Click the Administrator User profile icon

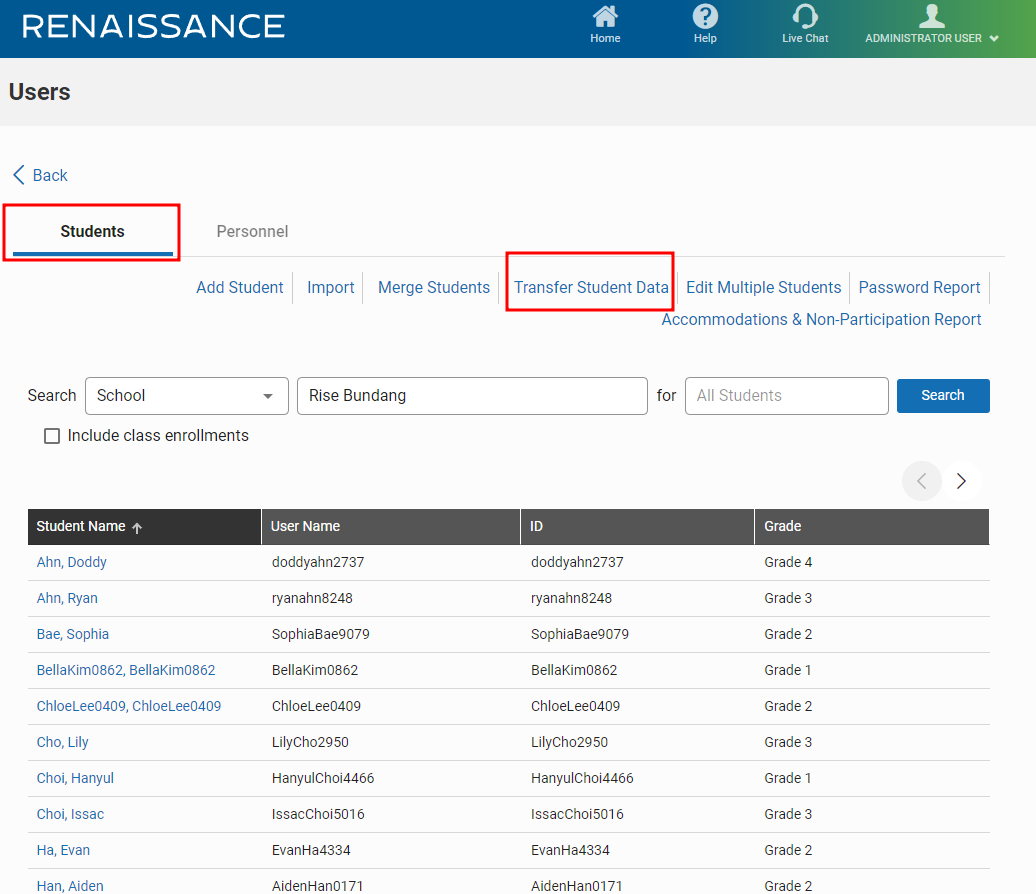[x=932, y=16]
